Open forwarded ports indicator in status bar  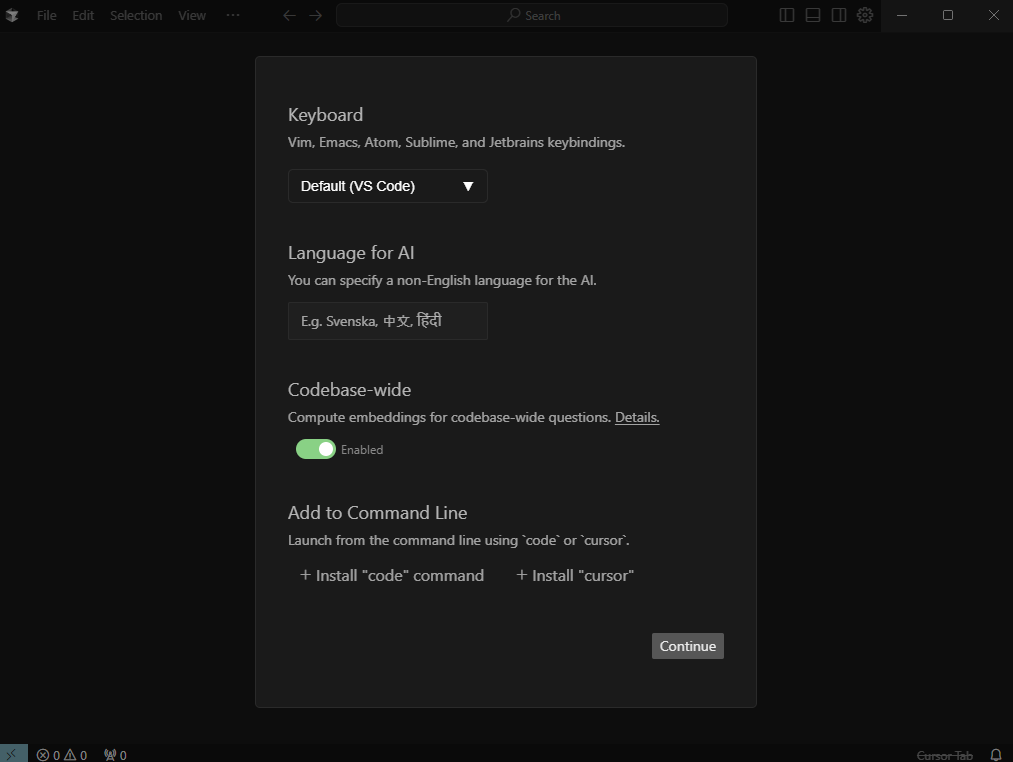click(x=115, y=754)
